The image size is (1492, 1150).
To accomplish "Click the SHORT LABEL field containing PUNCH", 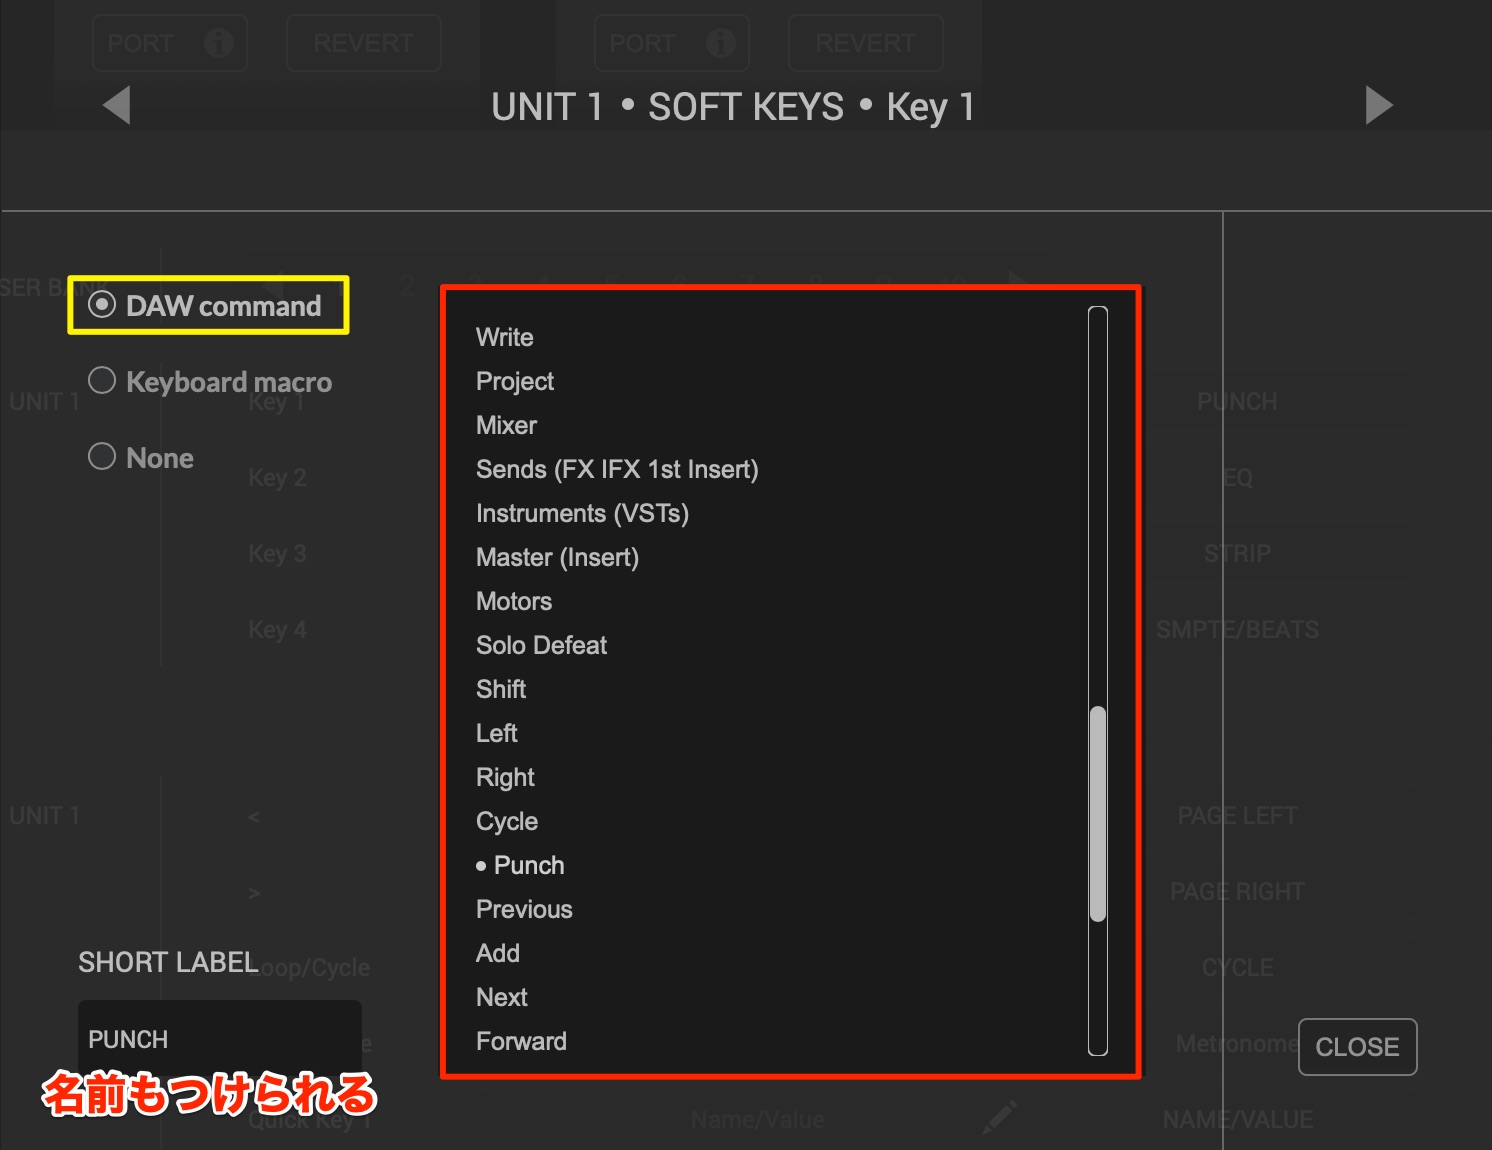I will point(220,1039).
